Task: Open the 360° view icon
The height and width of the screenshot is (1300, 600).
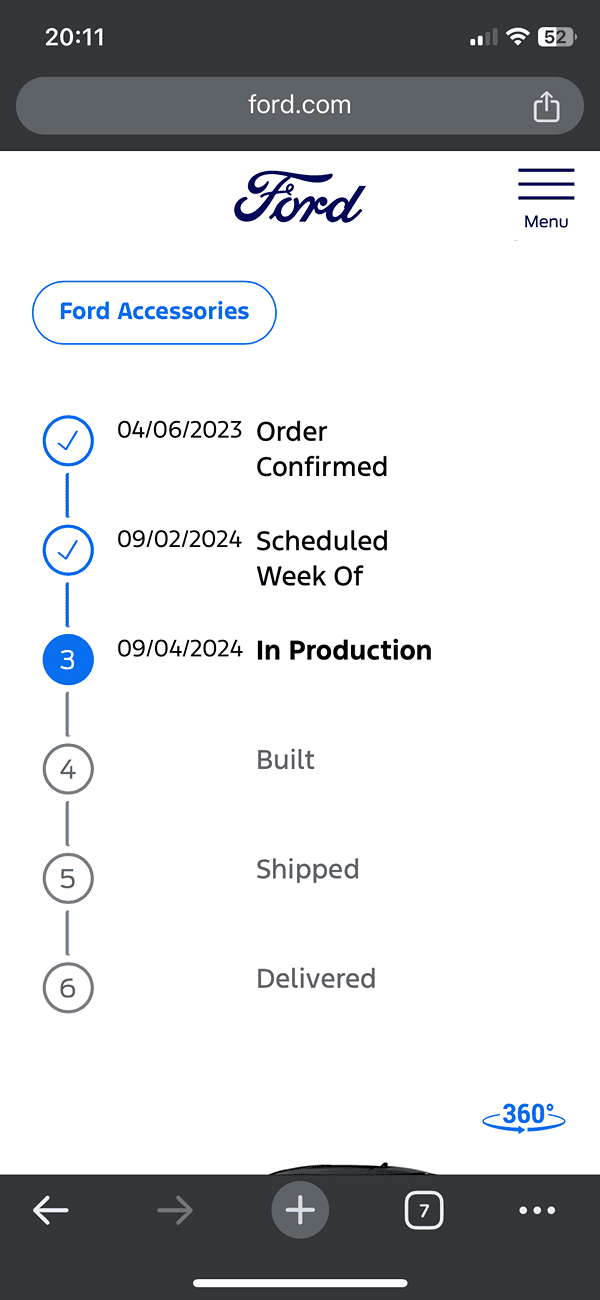Action: pos(524,1116)
